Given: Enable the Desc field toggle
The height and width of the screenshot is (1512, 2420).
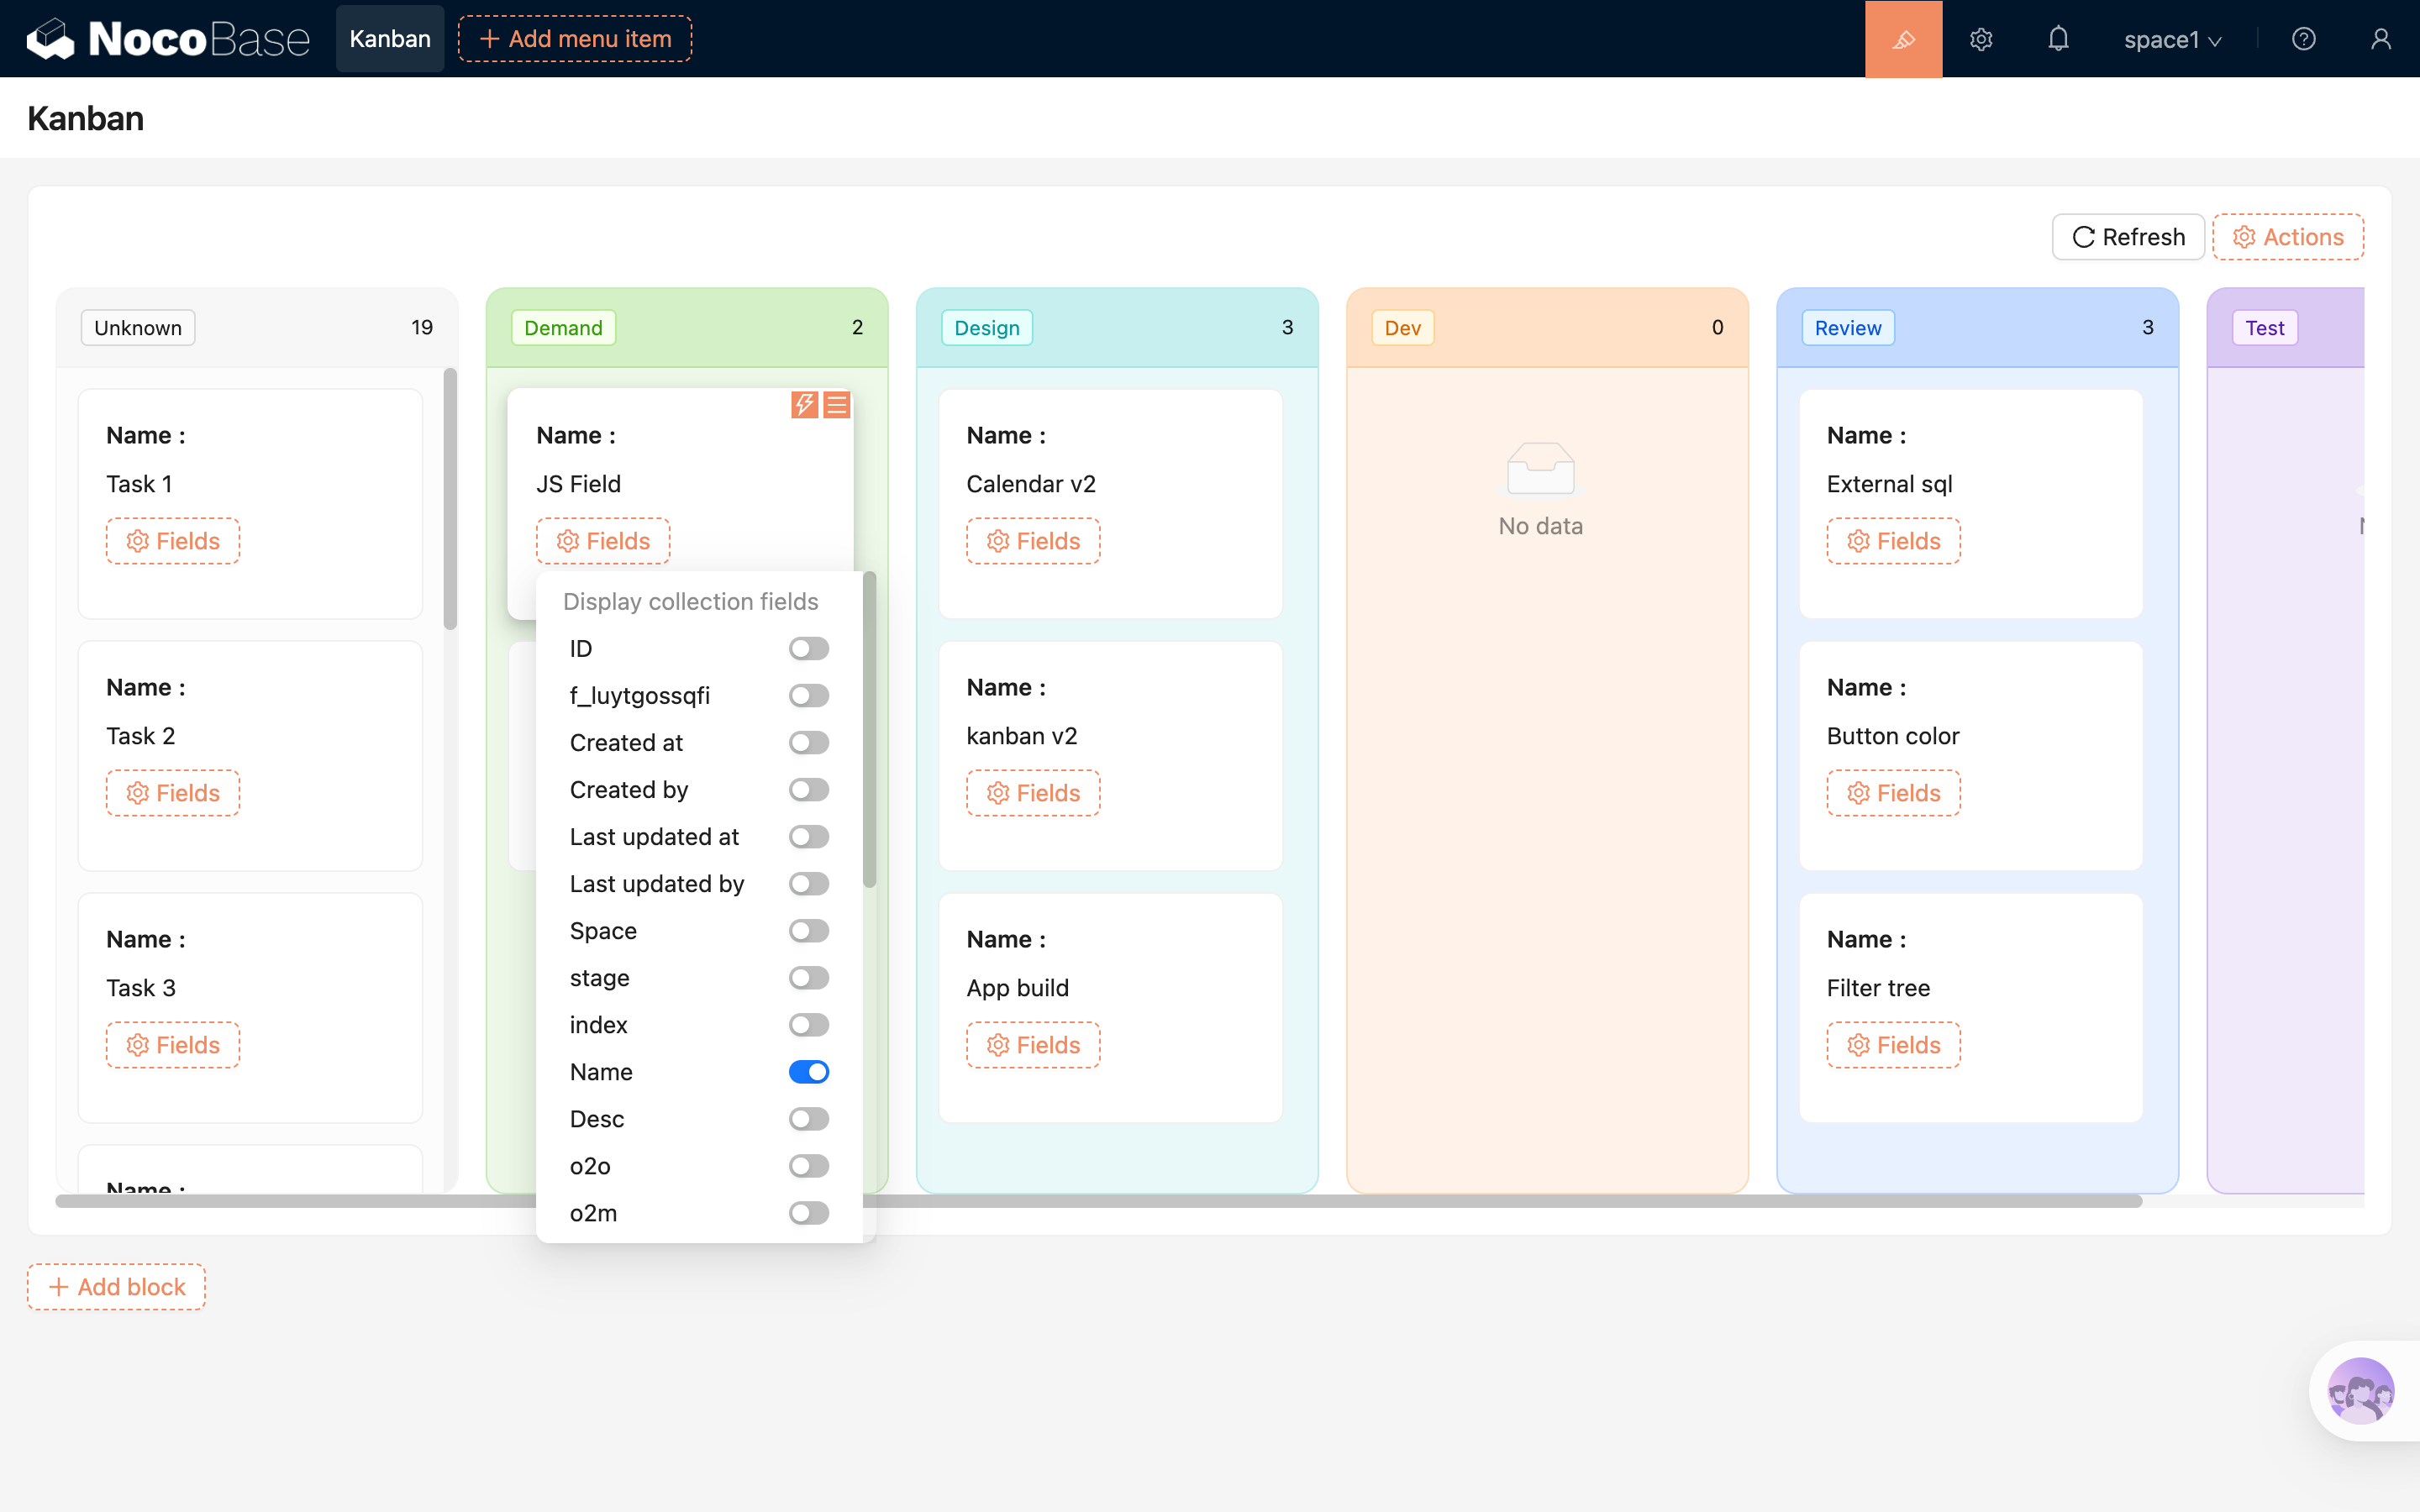Looking at the screenshot, I should (x=808, y=1119).
